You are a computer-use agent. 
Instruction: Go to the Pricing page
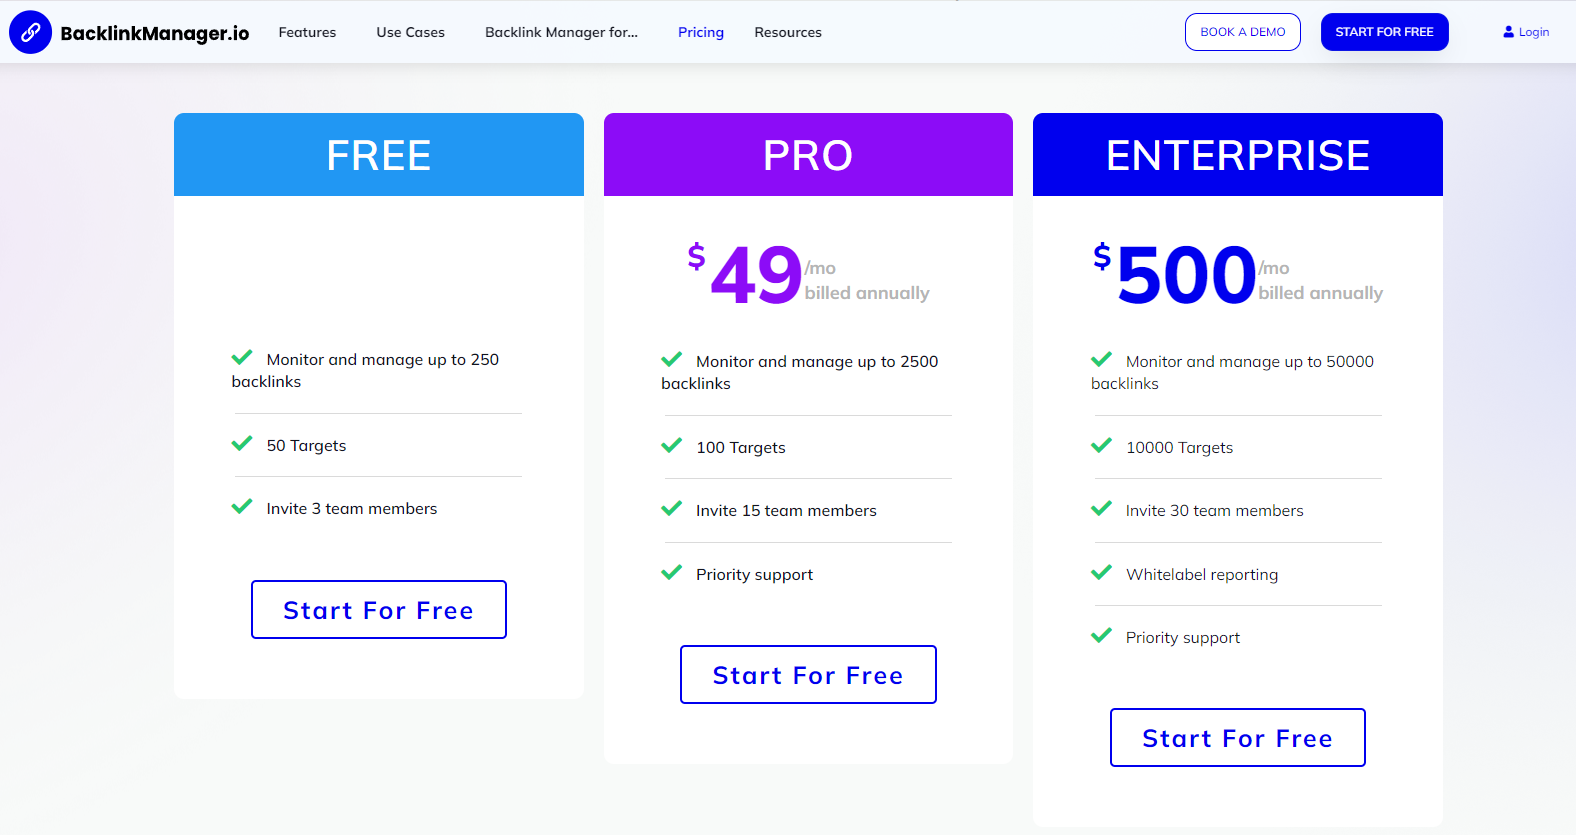701,32
